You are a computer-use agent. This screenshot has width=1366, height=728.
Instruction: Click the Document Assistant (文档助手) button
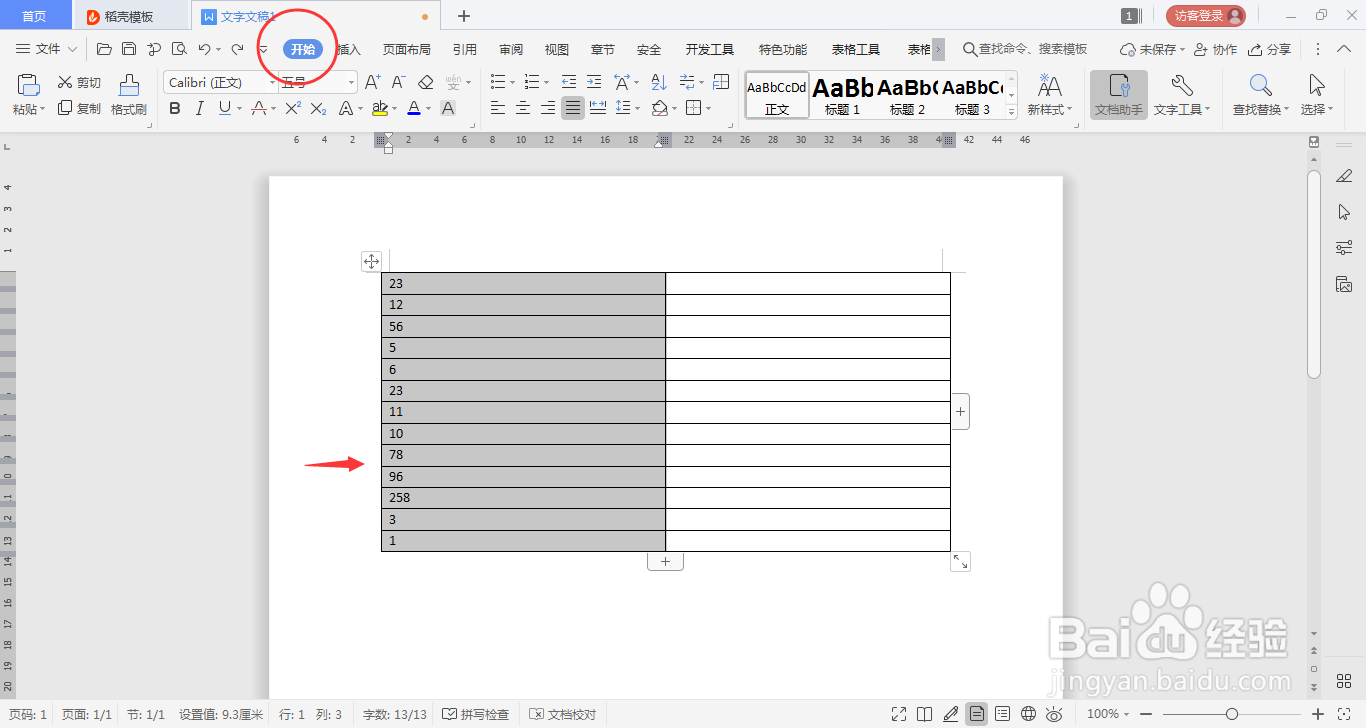(x=1119, y=95)
